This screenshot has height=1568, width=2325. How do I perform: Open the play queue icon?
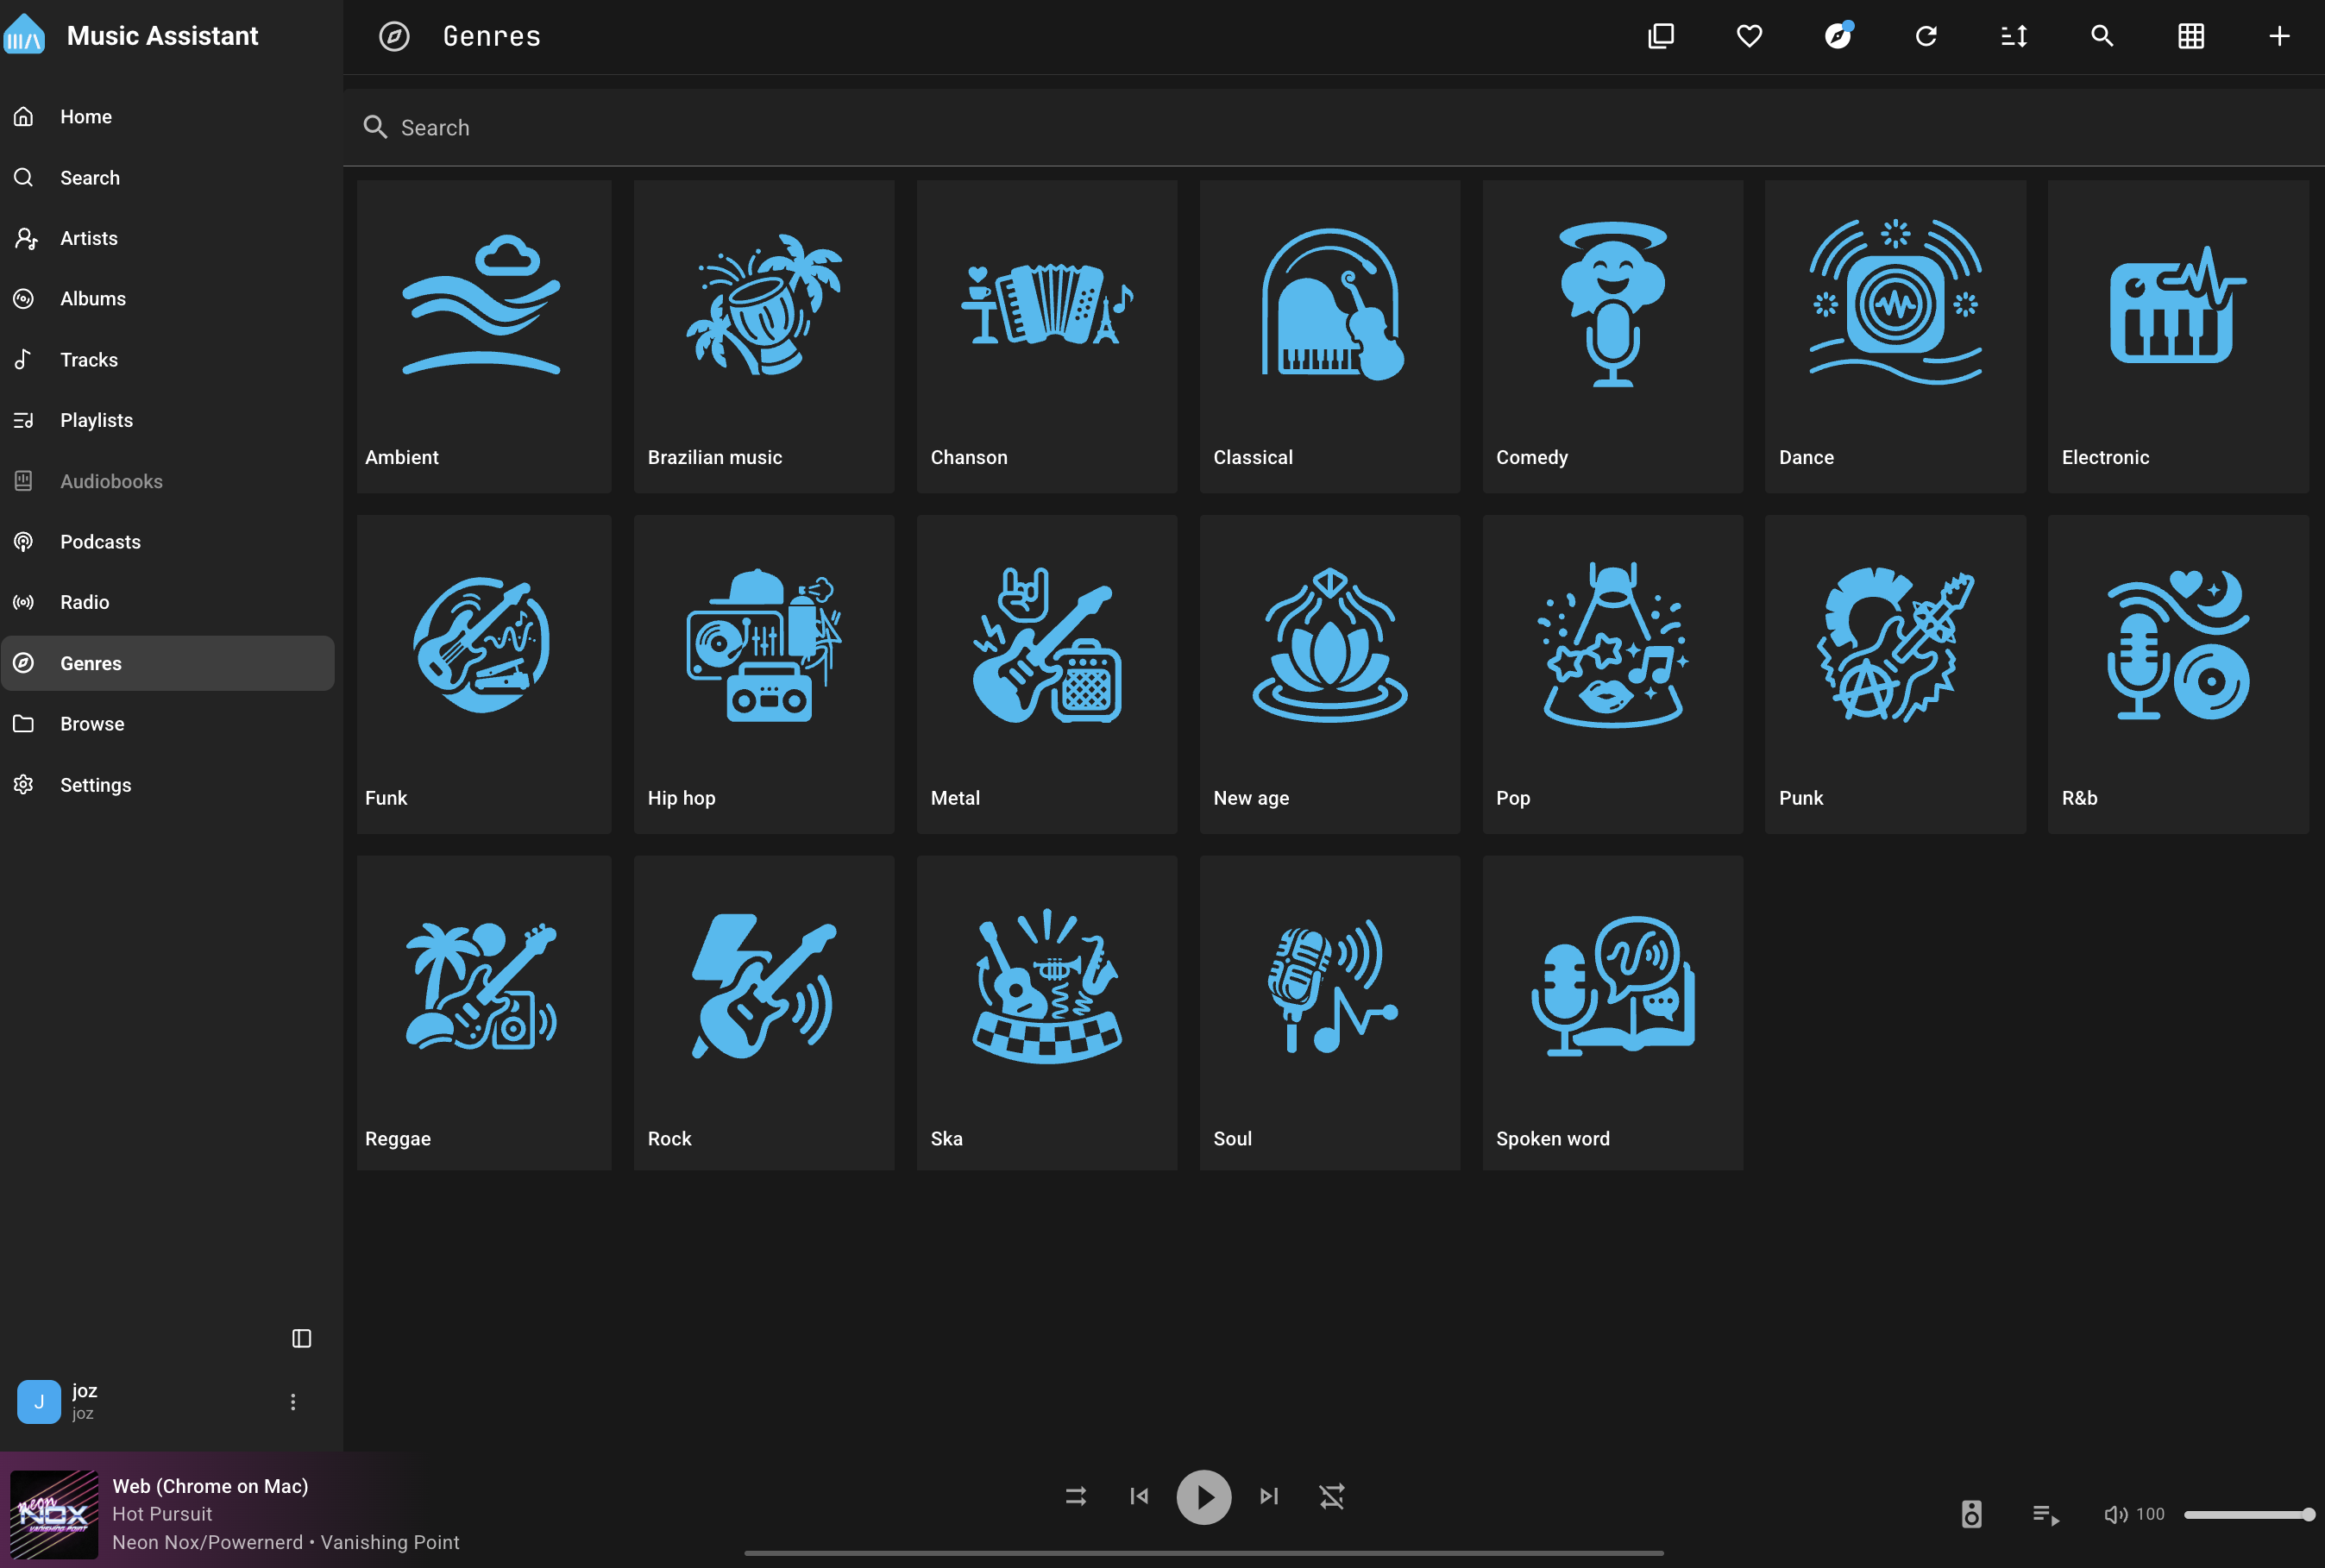[x=2046, y=1514]
